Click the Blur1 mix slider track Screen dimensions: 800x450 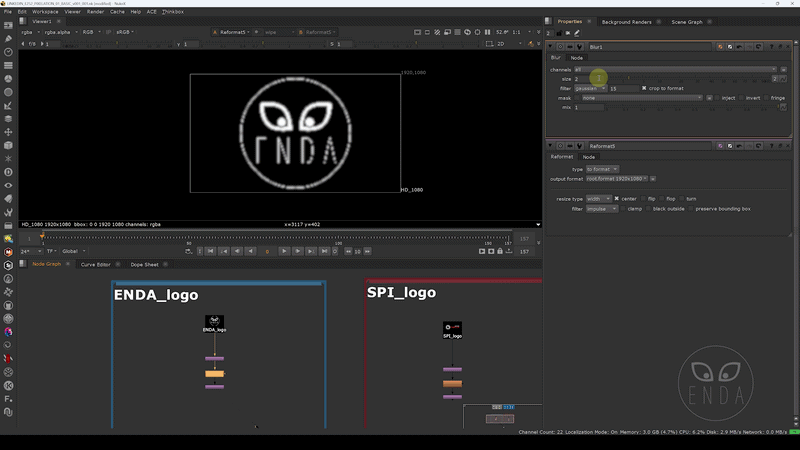pos(693,107)
